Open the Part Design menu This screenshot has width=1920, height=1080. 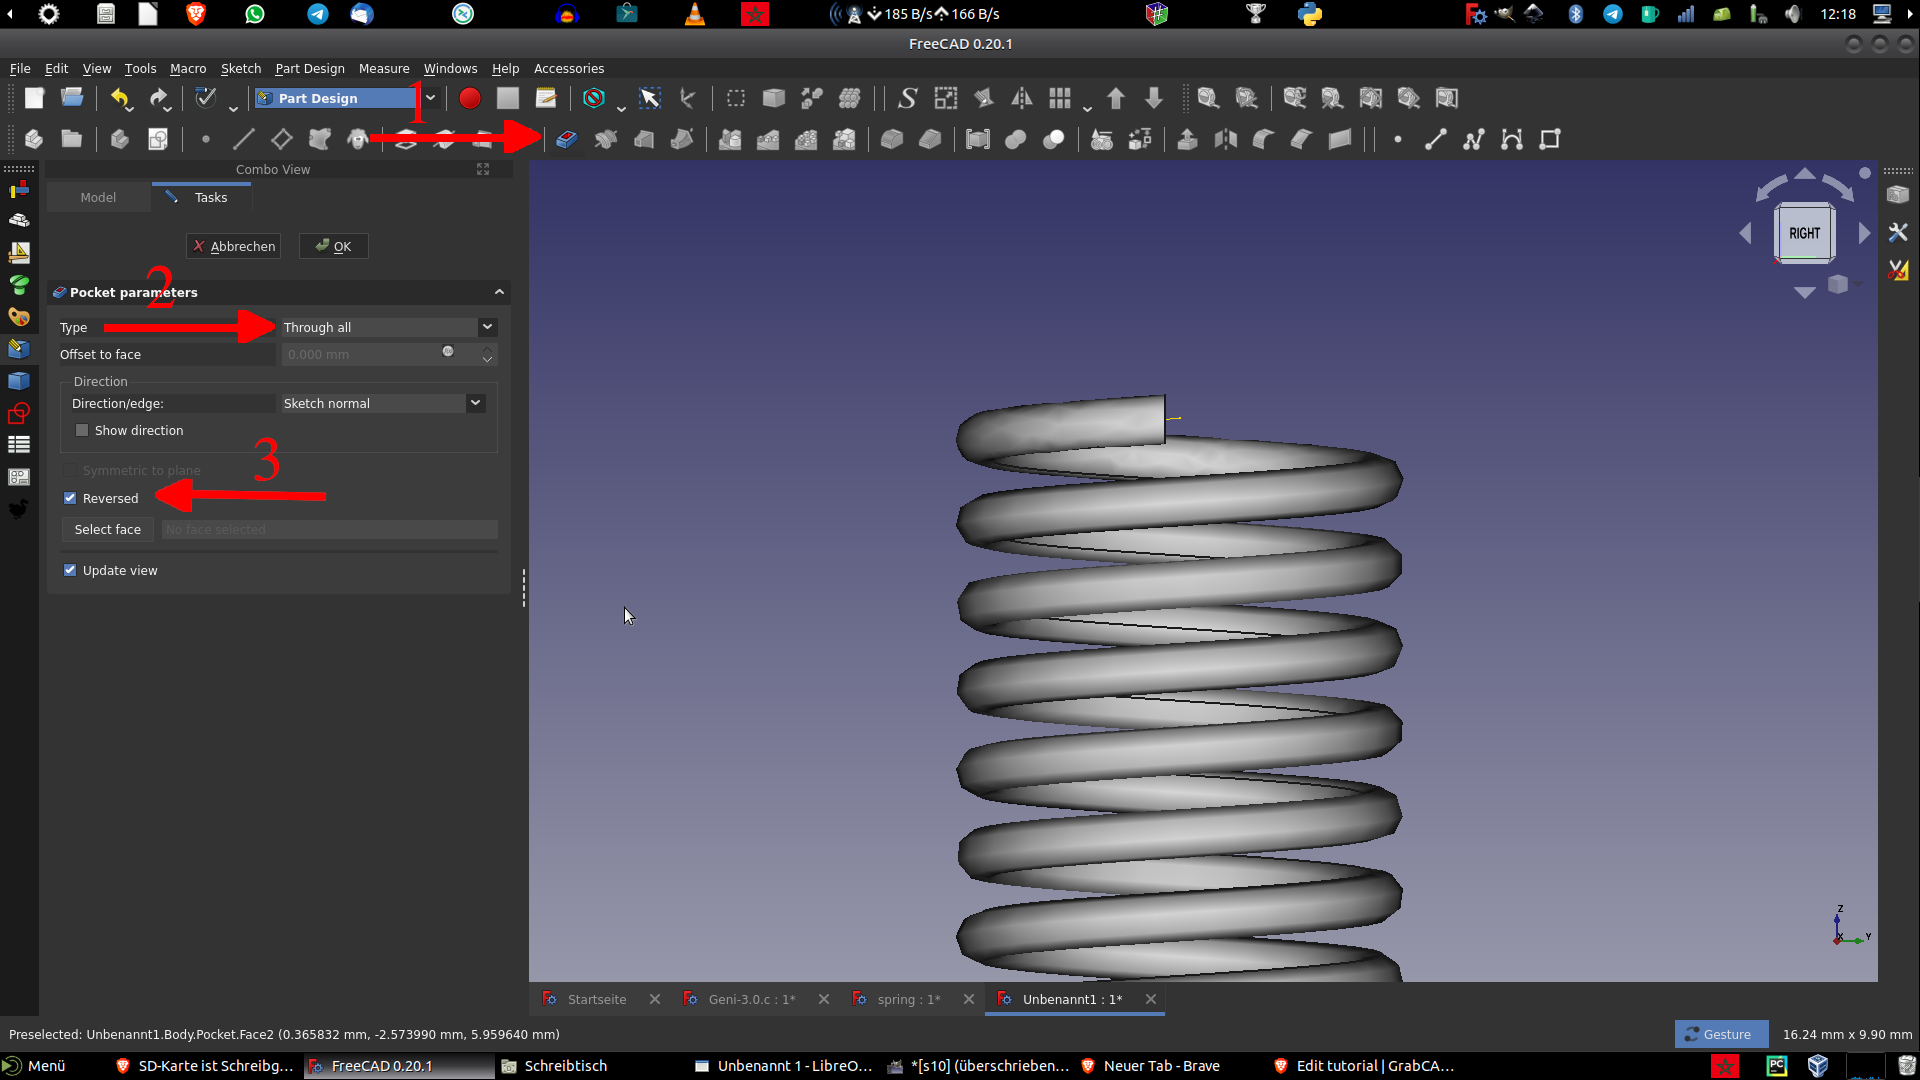click(310, 68)
